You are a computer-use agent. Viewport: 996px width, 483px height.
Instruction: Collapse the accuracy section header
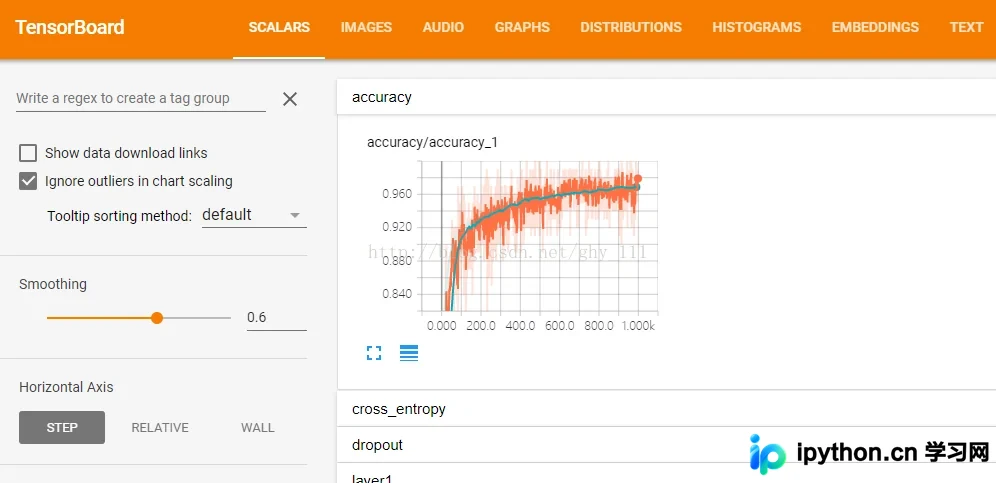coord(666,97)
